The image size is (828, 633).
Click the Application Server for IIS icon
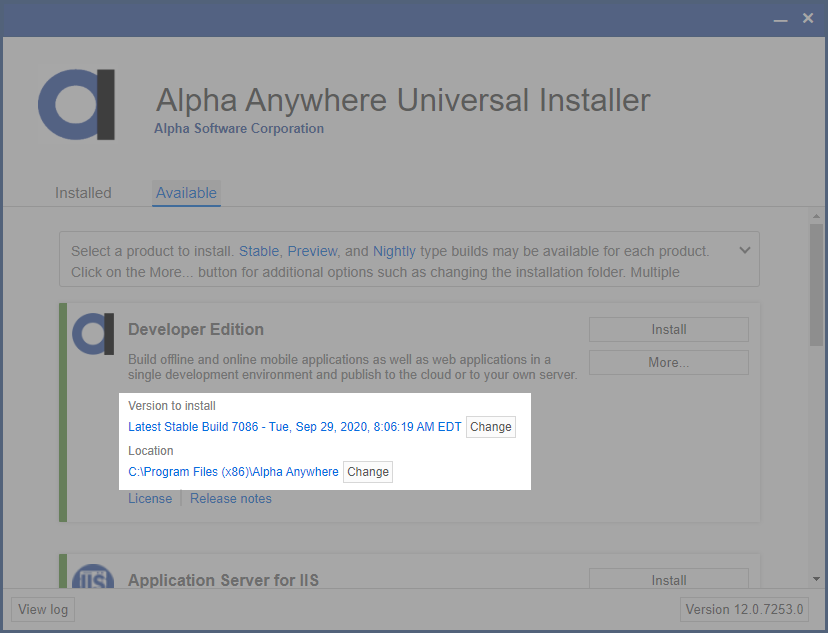(93, 576)
